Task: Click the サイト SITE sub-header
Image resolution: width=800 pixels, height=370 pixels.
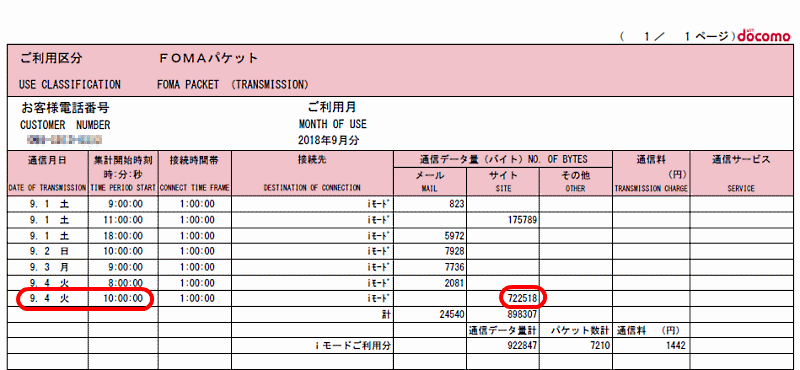Action: 503,181
